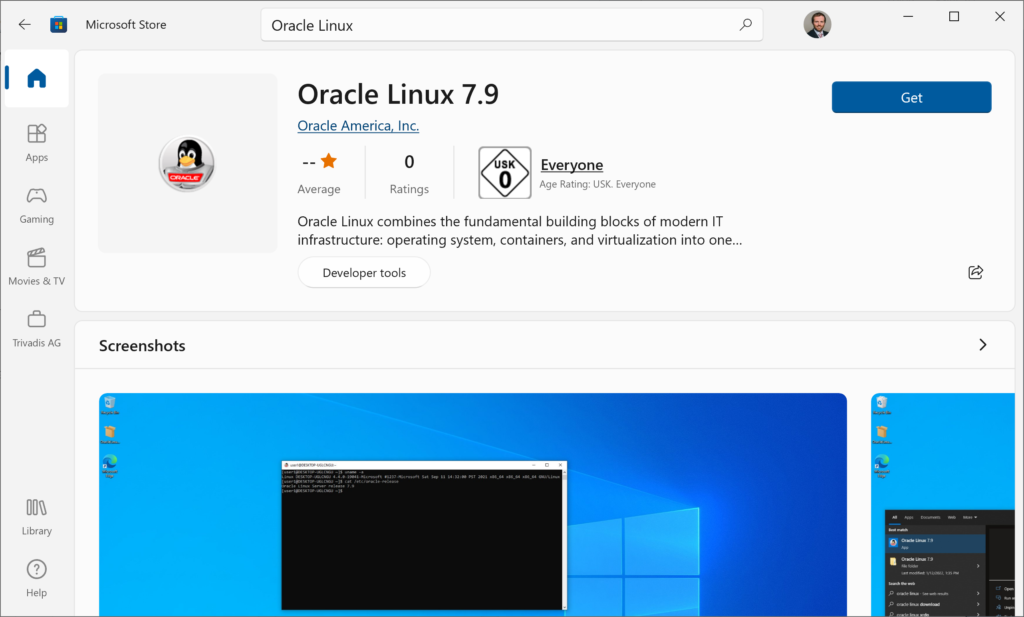Open the Home section in sidebar

click(x=37, y=78)
